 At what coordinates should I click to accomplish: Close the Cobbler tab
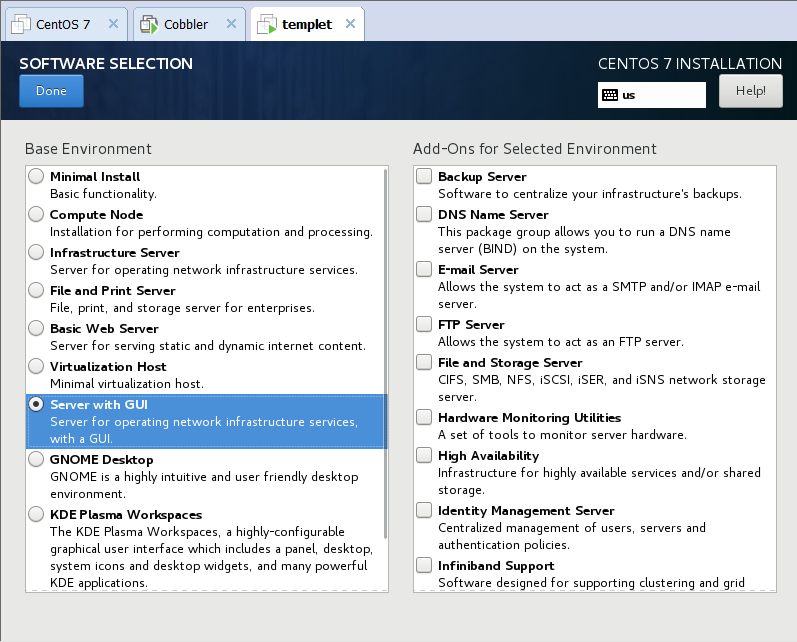coord(231,24)
